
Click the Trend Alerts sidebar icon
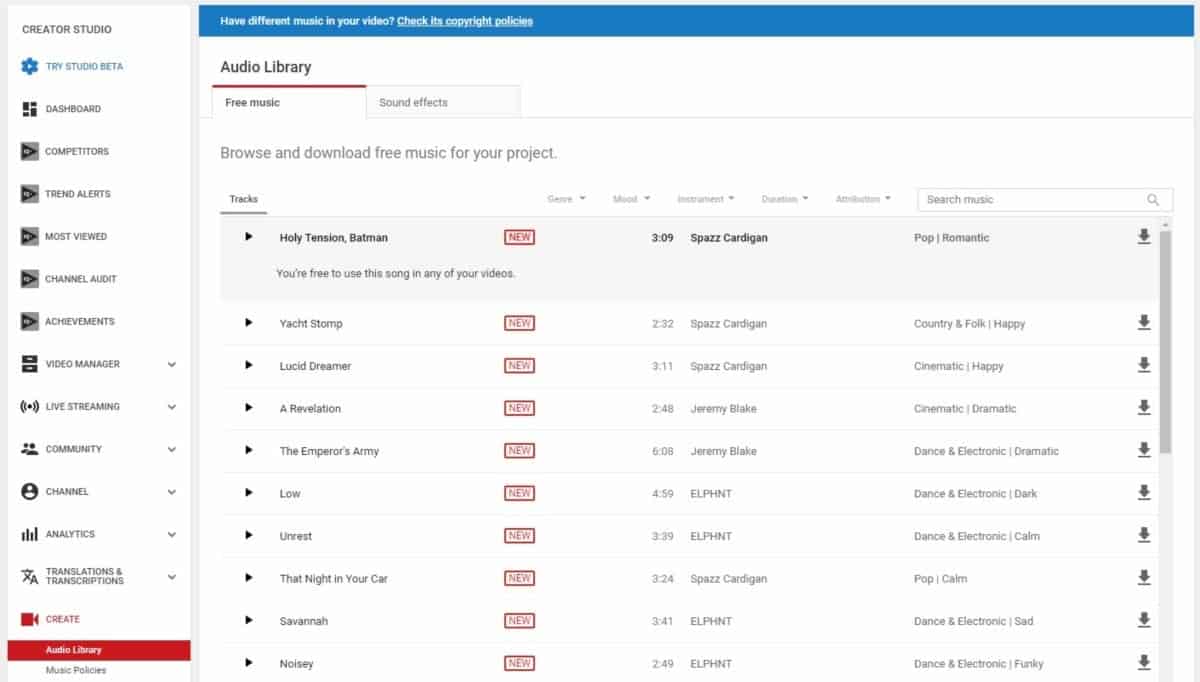(x=30, y=194)
